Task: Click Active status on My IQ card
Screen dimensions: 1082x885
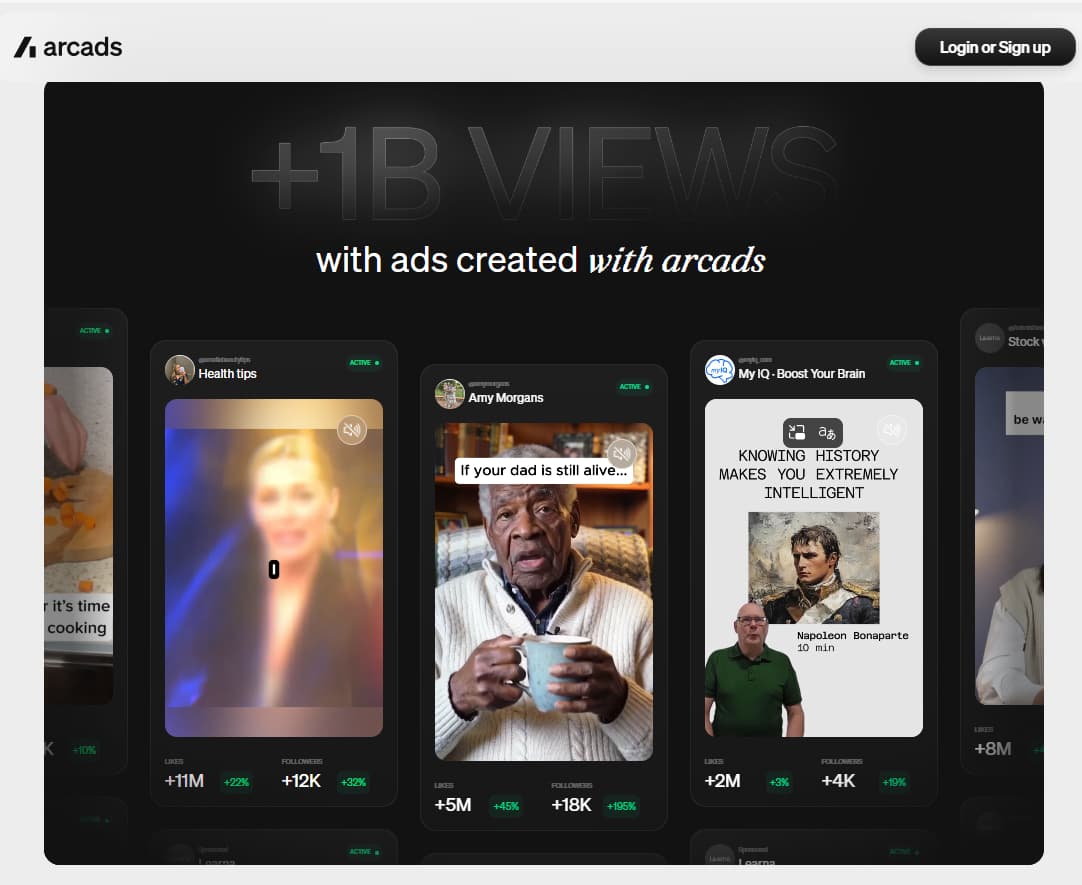Action: [x=904, y=362]
